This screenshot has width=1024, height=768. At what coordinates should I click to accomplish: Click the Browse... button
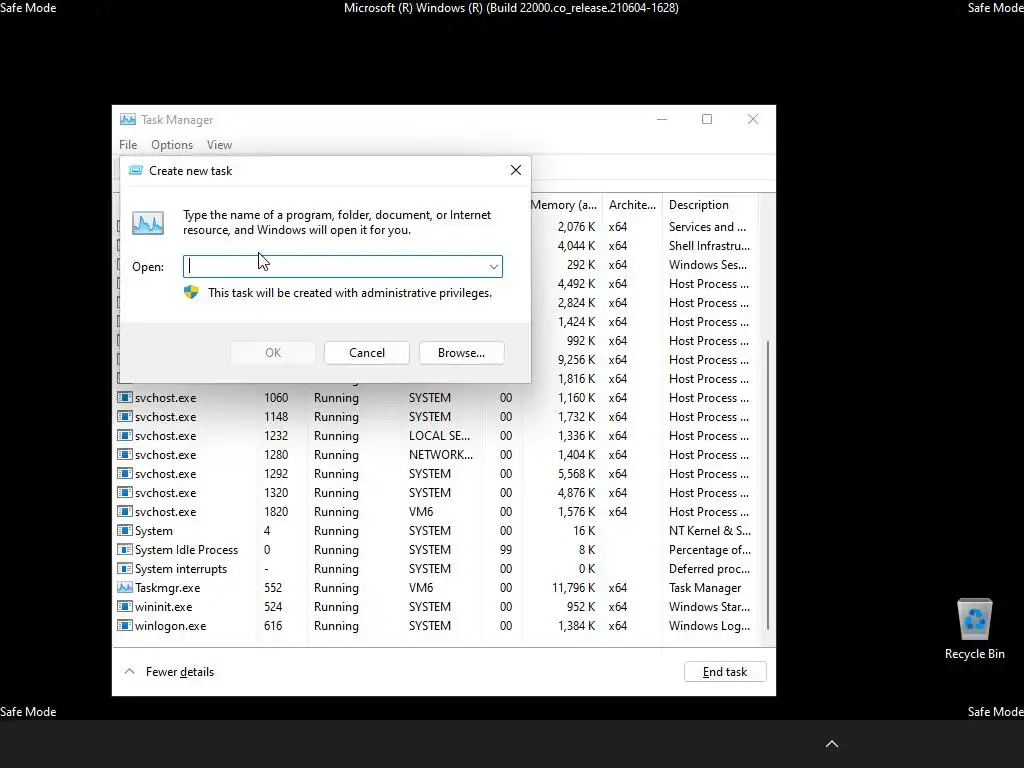(x=462, y=353)
